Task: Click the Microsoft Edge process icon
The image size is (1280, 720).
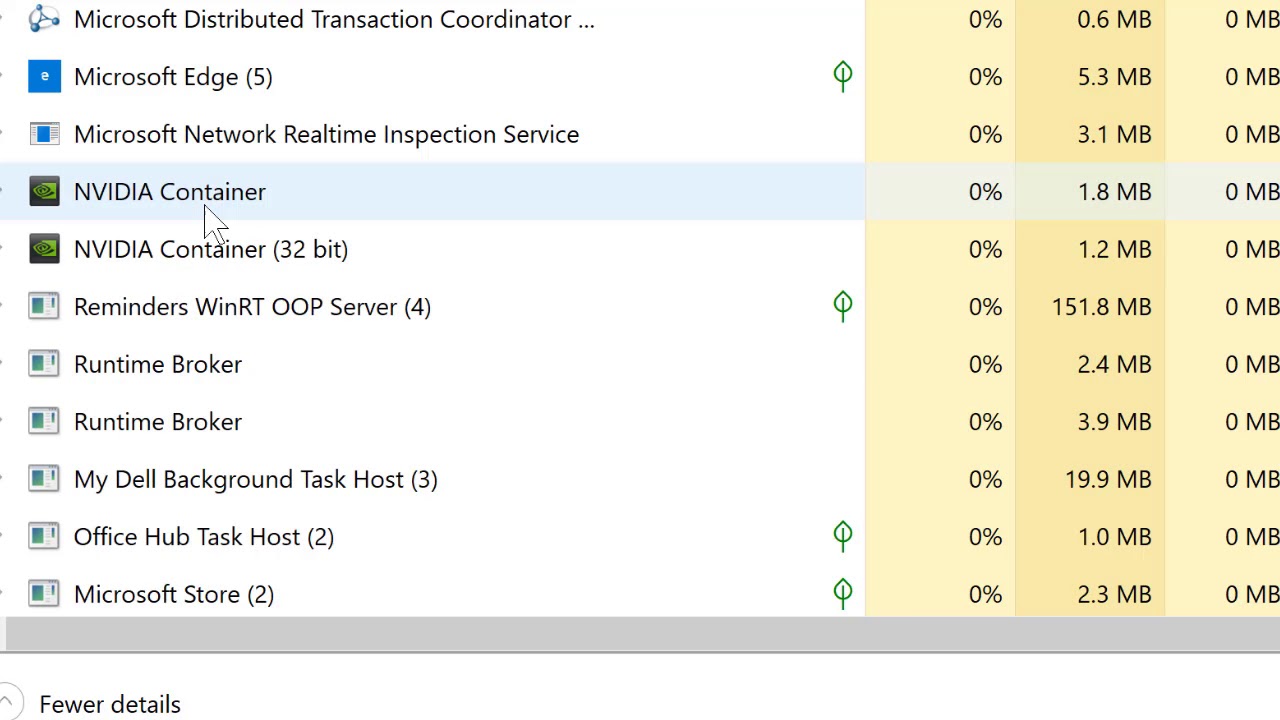Action: tap(44, 77)
